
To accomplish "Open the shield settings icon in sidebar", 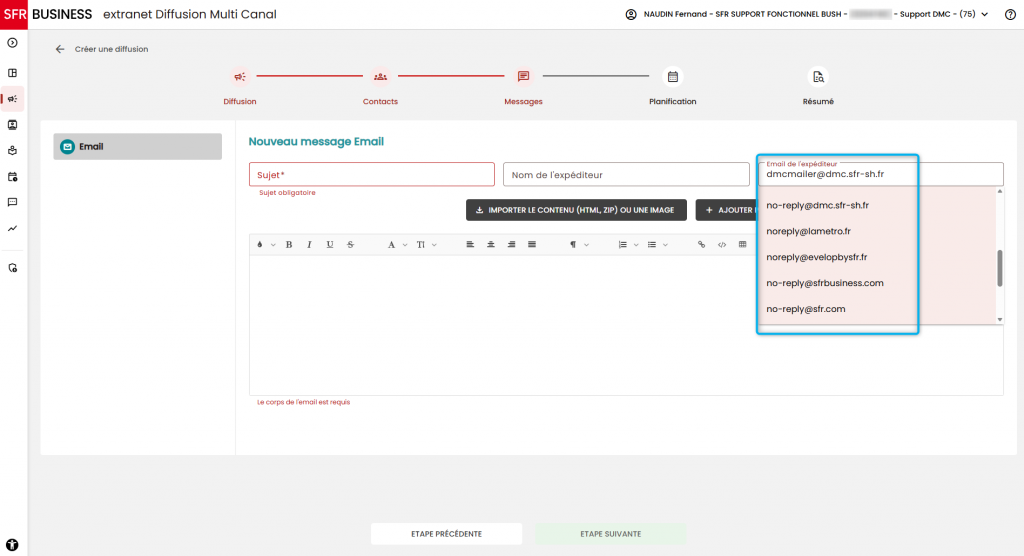I will [12, 268].
